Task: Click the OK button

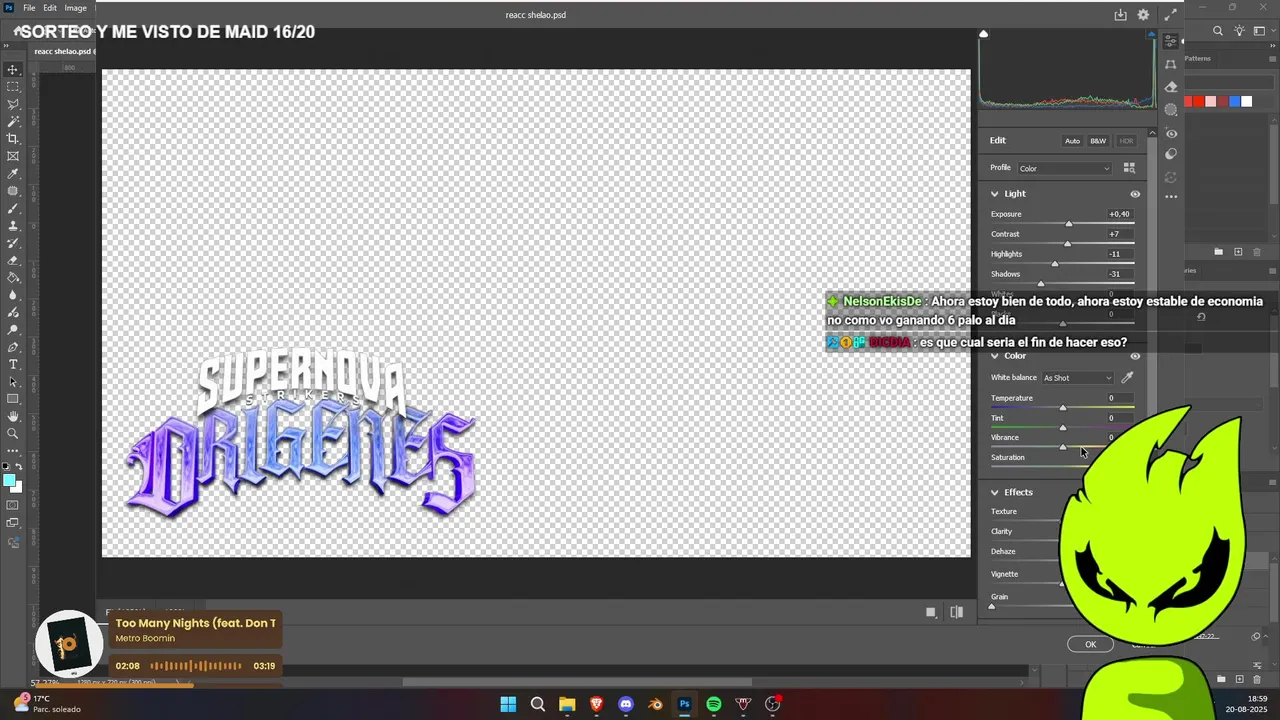Action: coord(1090,644)
